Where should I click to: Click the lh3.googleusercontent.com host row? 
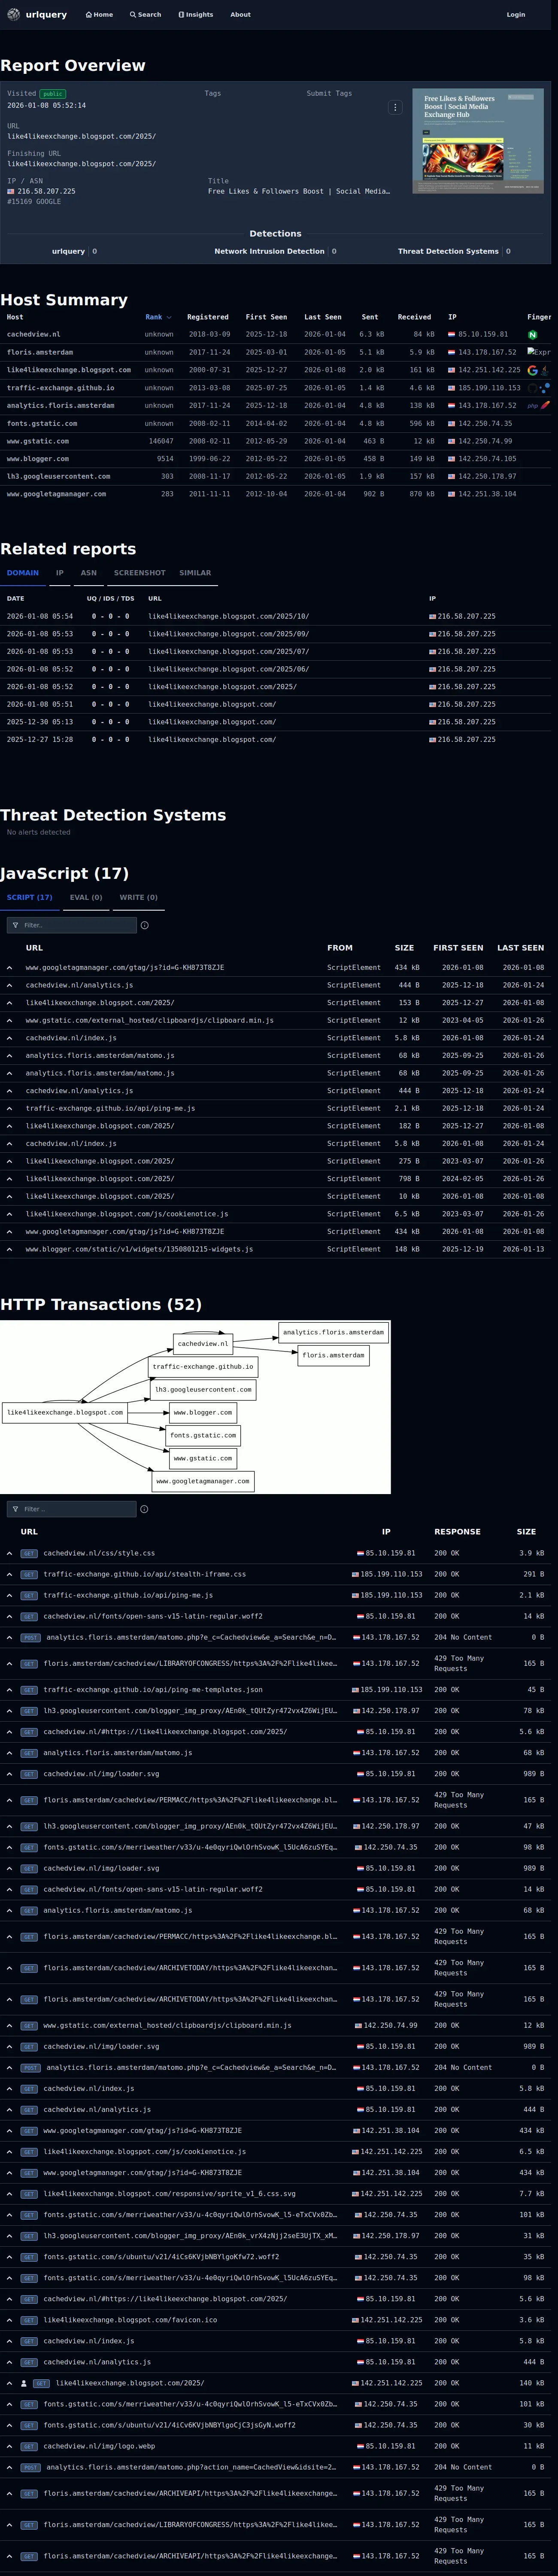point(275,477)
